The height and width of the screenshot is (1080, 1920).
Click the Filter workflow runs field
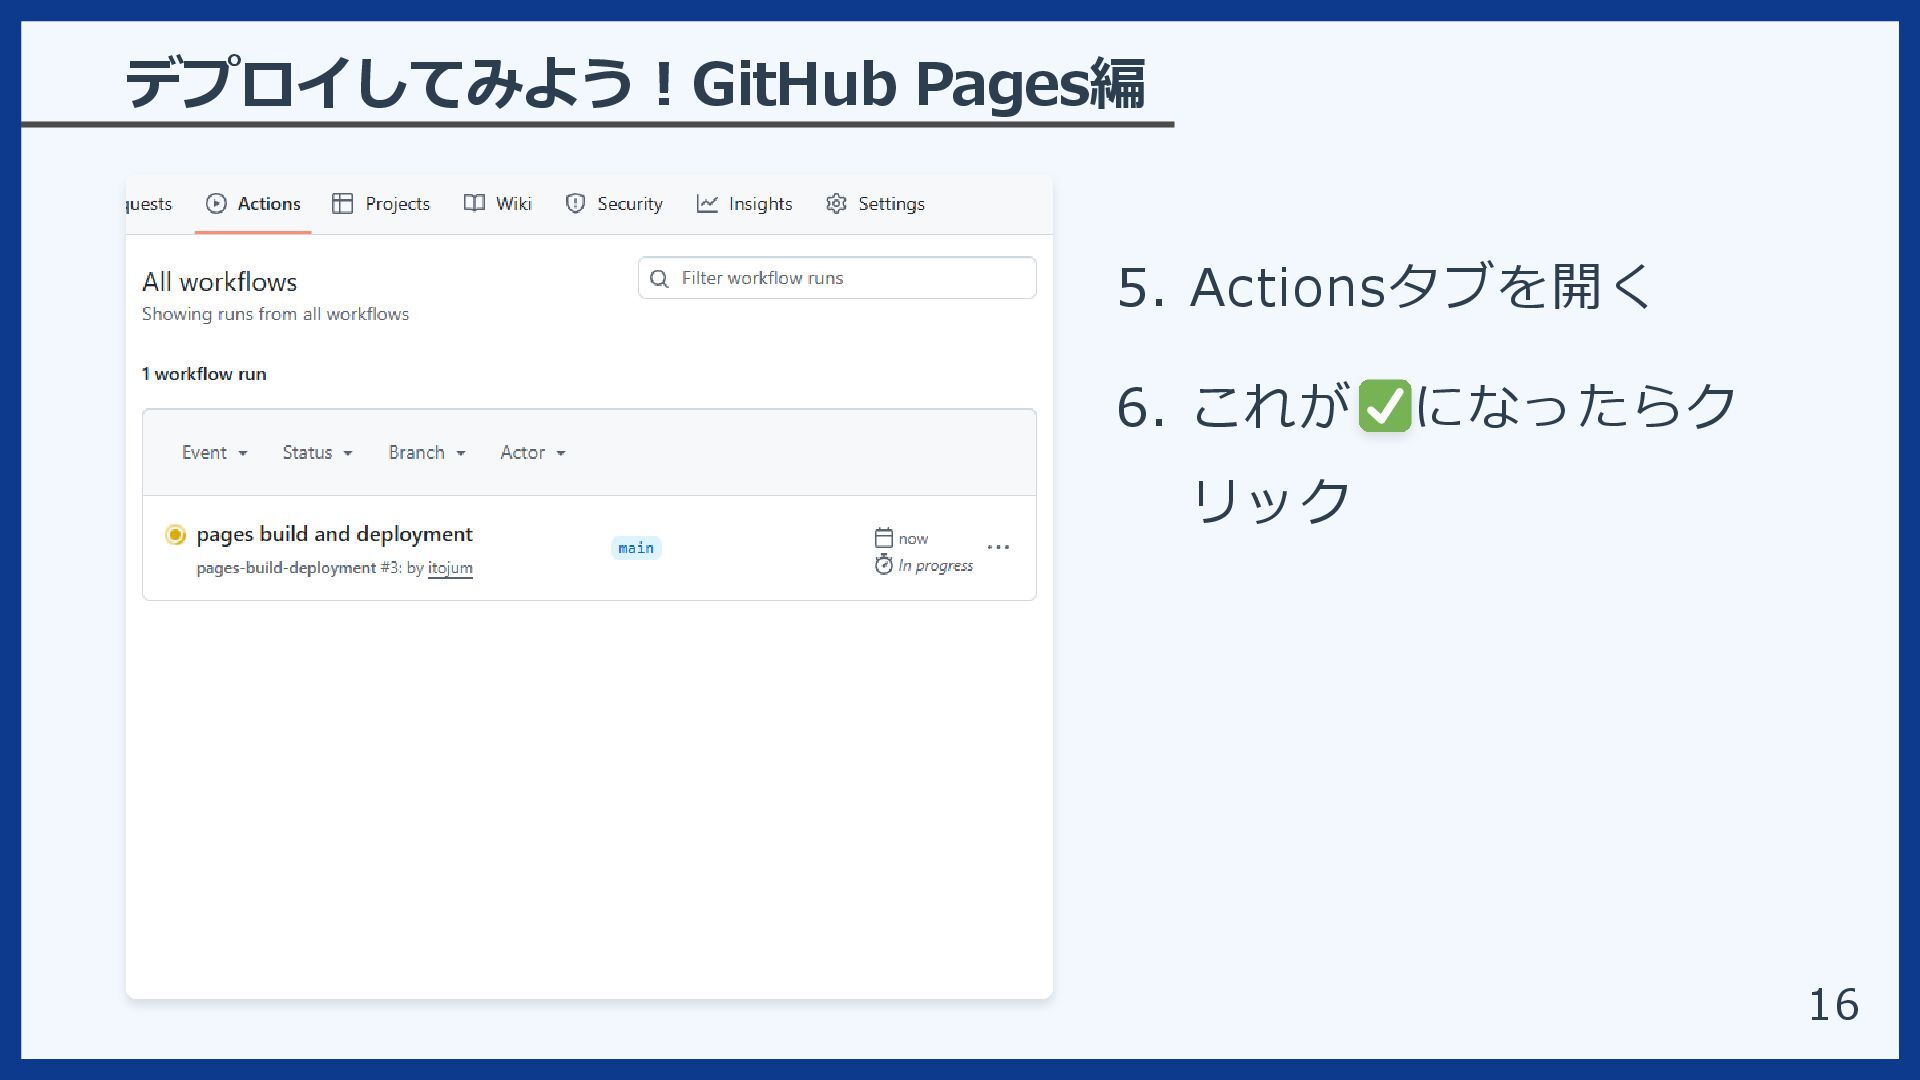point(837,278)
